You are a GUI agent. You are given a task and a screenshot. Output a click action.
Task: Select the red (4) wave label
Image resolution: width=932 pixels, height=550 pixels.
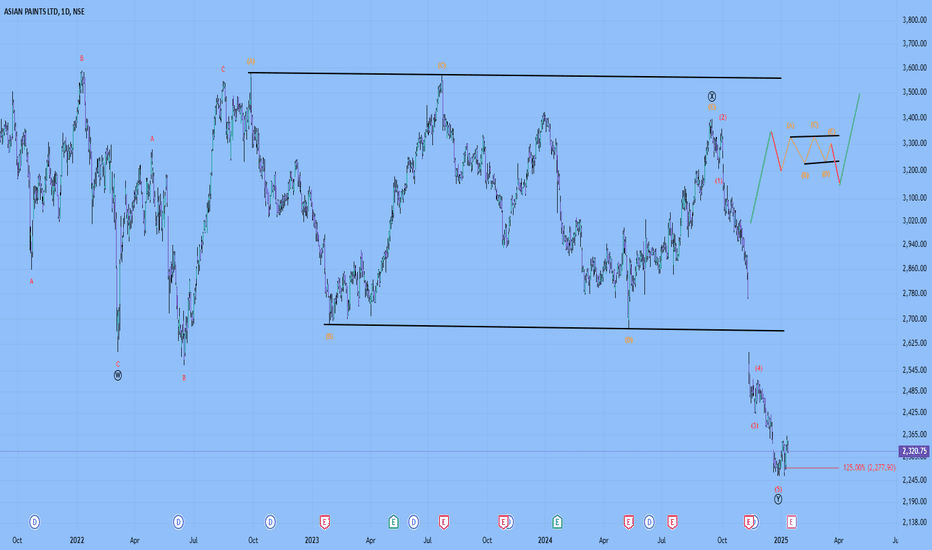[x=759, y=369]
